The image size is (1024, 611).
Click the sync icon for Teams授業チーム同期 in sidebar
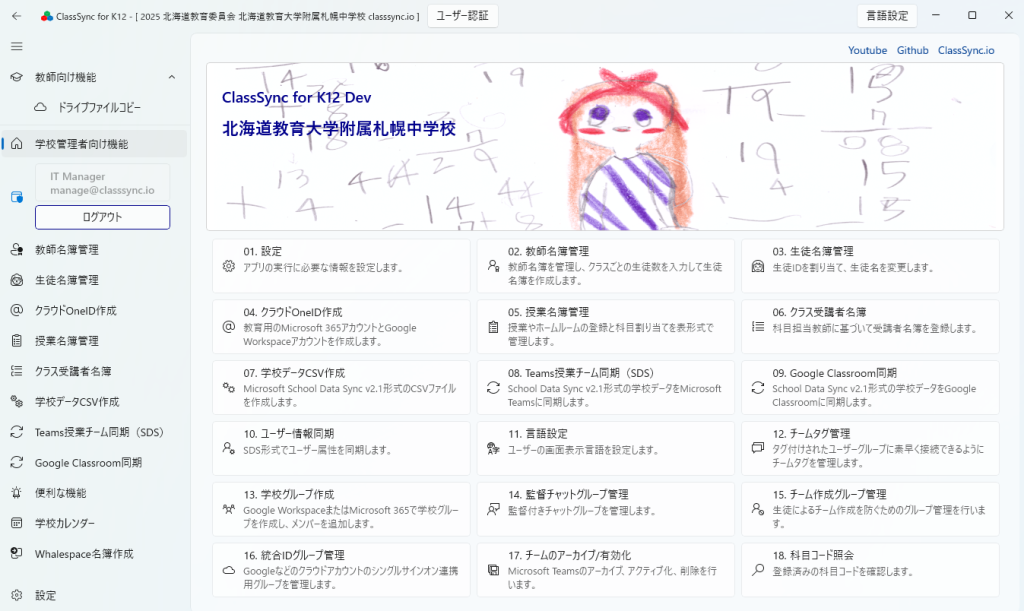pos(16,433)
